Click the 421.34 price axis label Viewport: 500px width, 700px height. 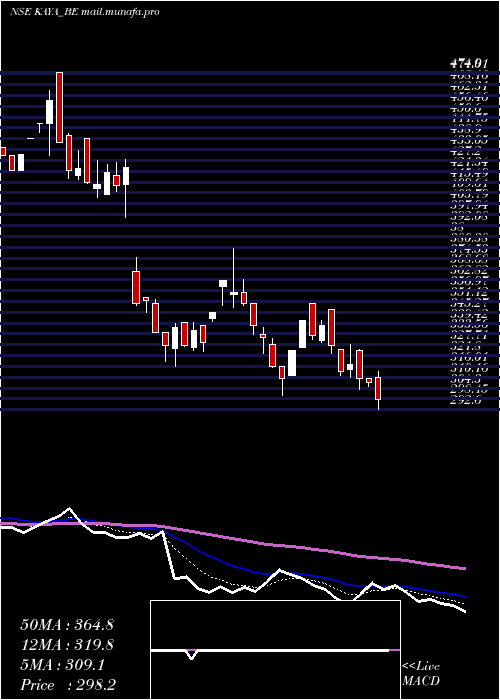[468, 163]
